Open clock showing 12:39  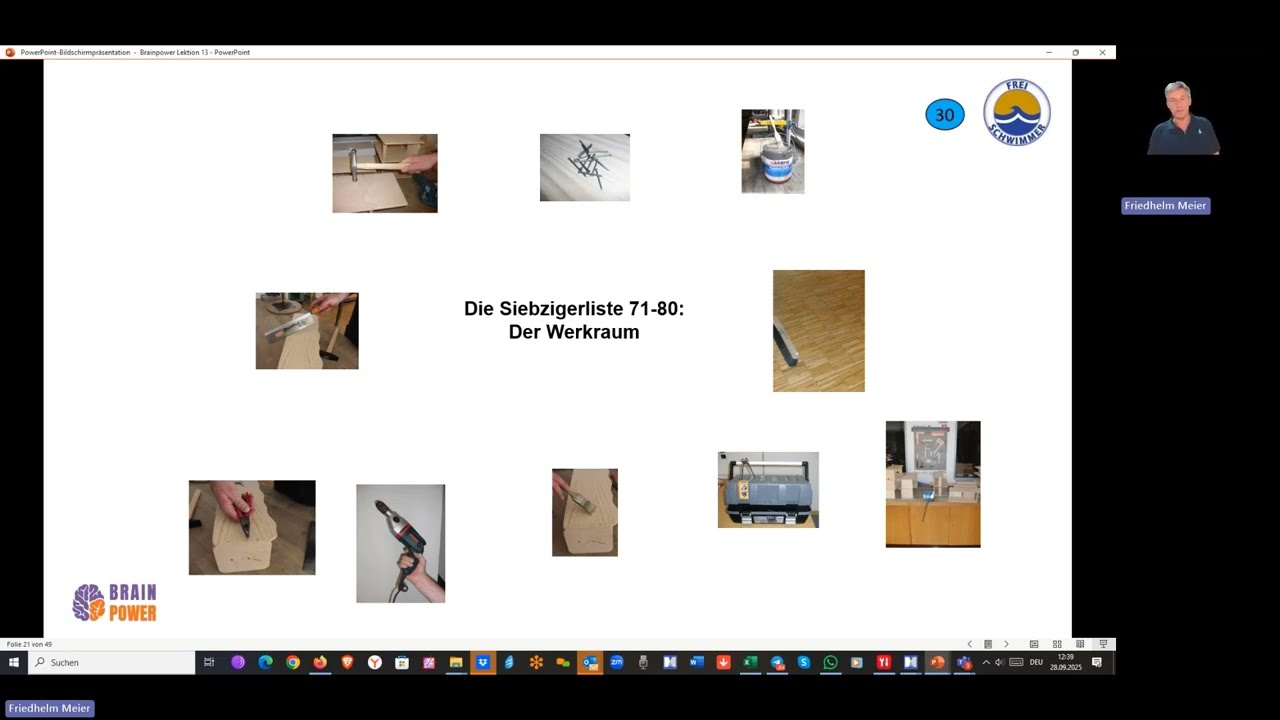click(x=1066, y=662)
